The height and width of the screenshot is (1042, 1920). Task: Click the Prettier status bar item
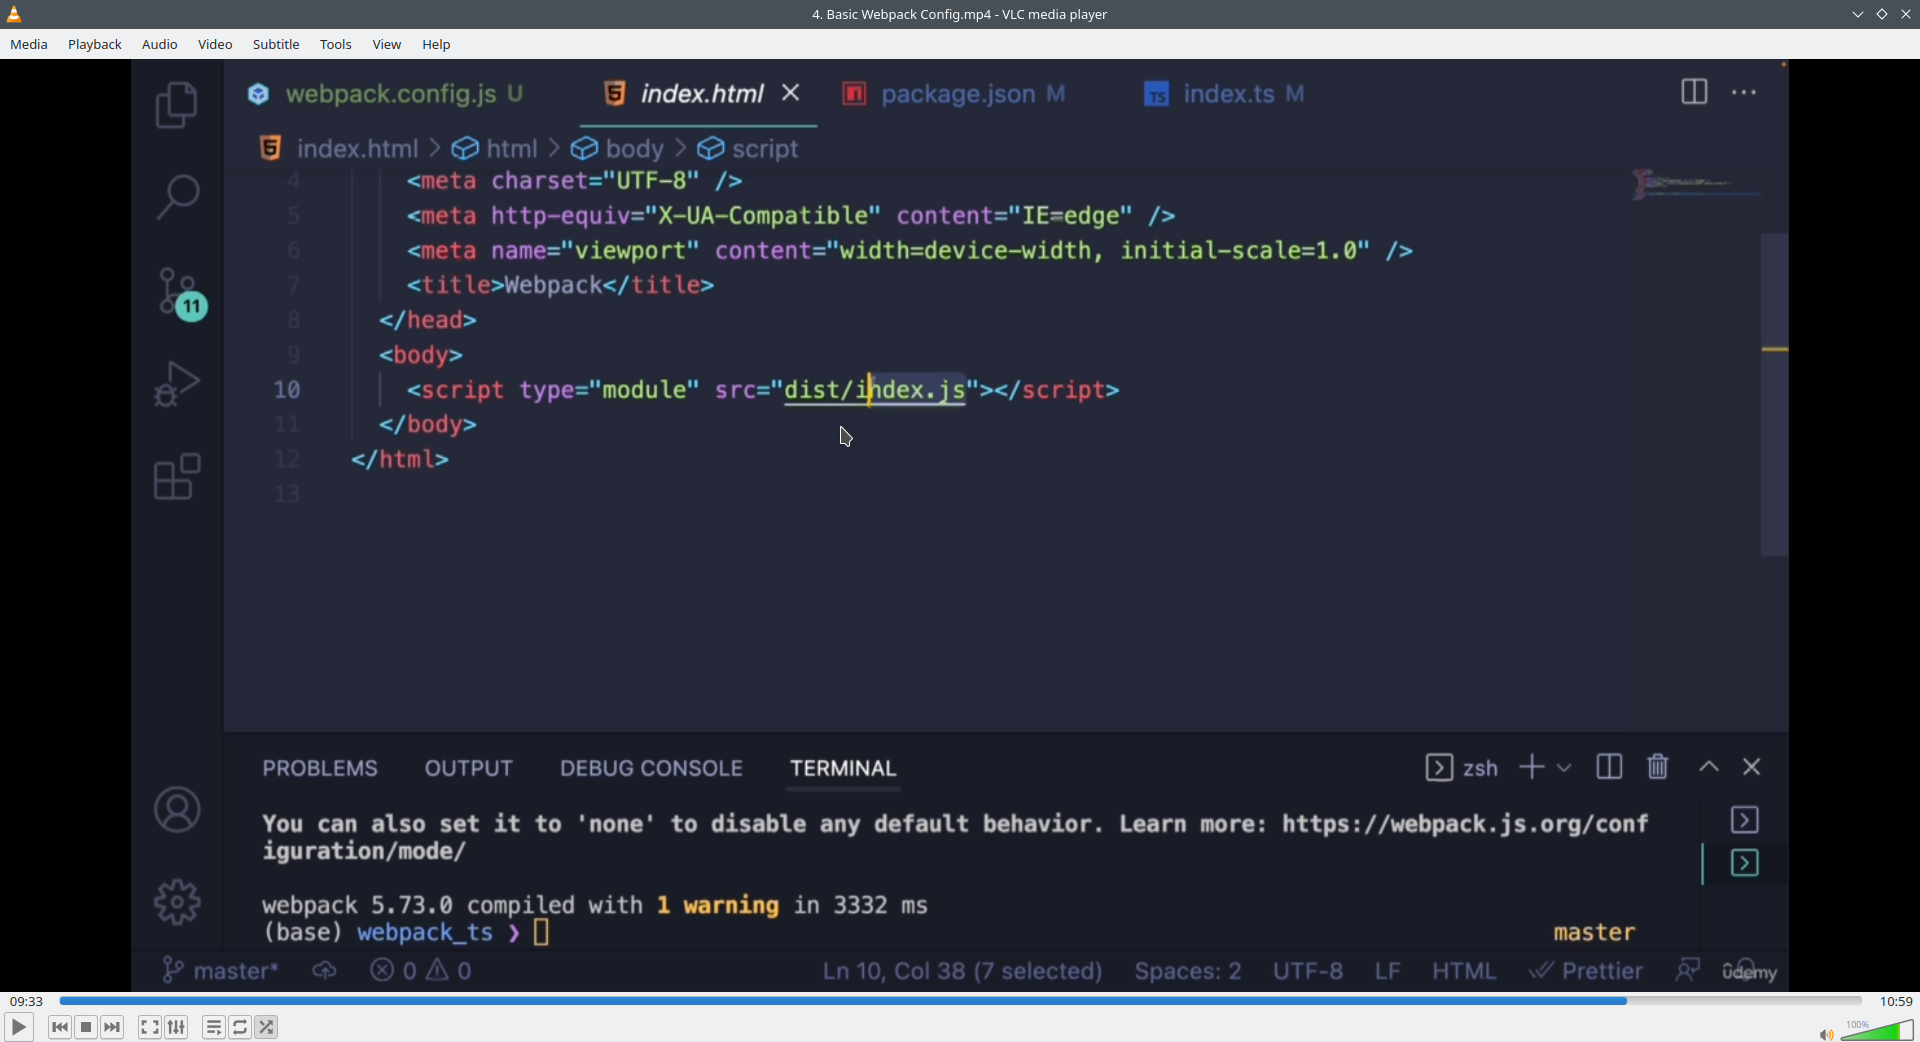(1586, 971)
